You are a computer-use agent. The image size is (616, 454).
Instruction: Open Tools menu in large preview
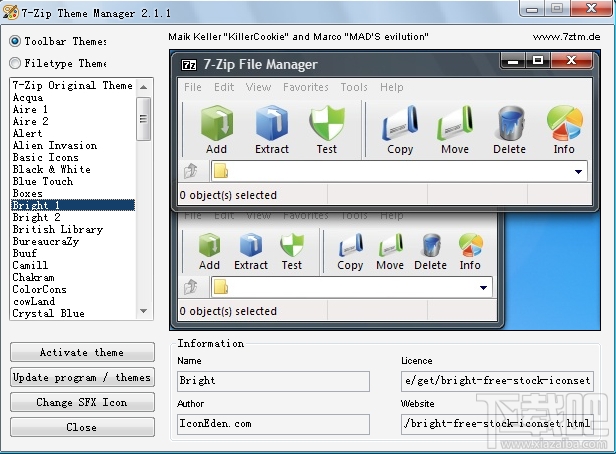click(x=354, y=87)
